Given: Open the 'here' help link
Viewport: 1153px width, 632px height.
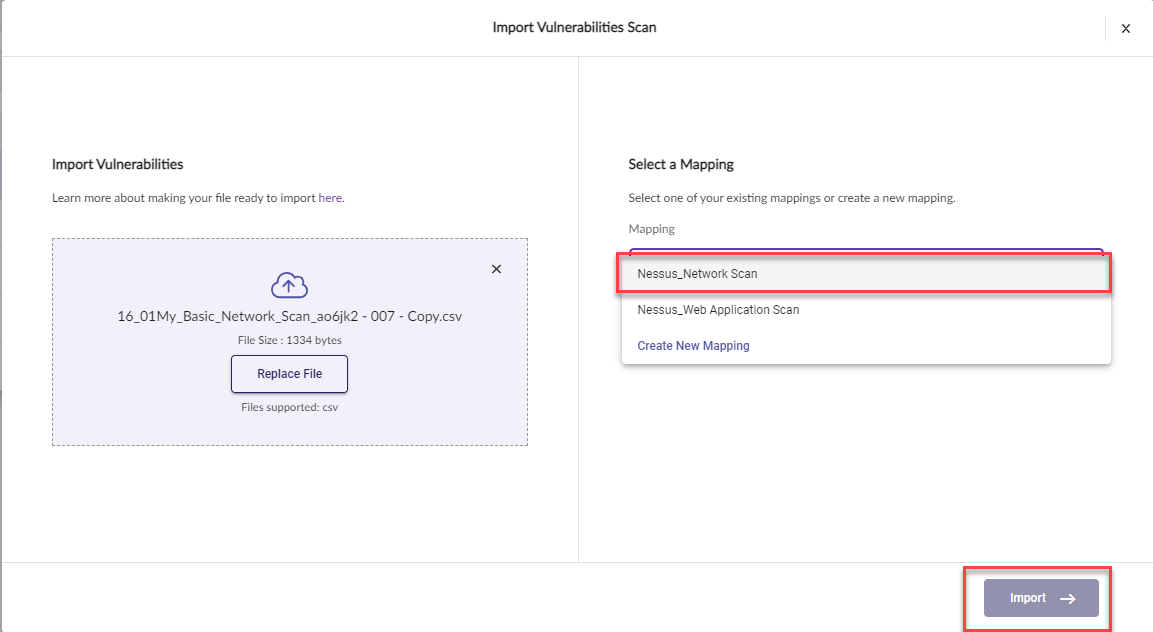Looking at the screenshot, I should pos(330,198).
